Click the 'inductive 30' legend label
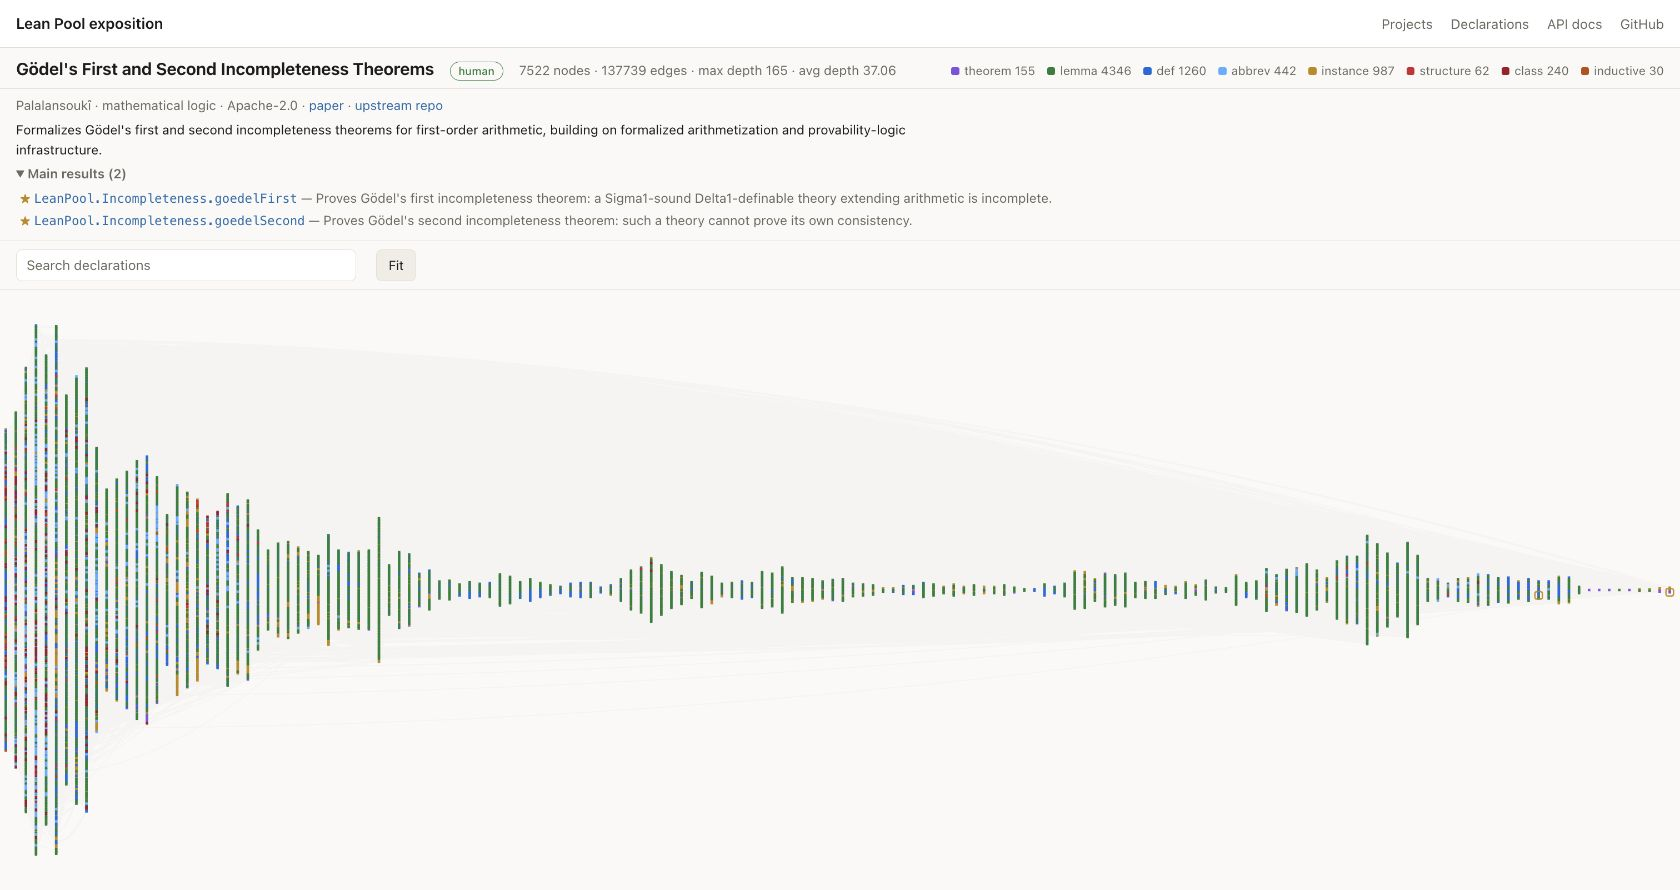The image size is (1680, 890). [x=1628, y=71]
